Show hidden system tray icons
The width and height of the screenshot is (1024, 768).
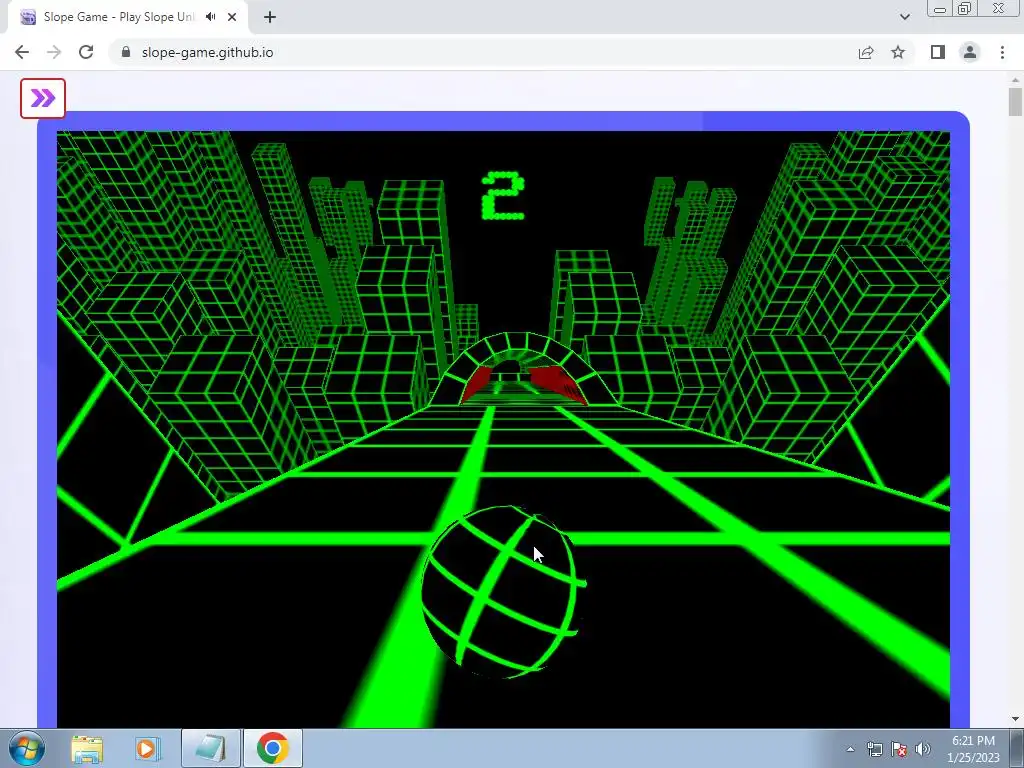click(850, 749)
